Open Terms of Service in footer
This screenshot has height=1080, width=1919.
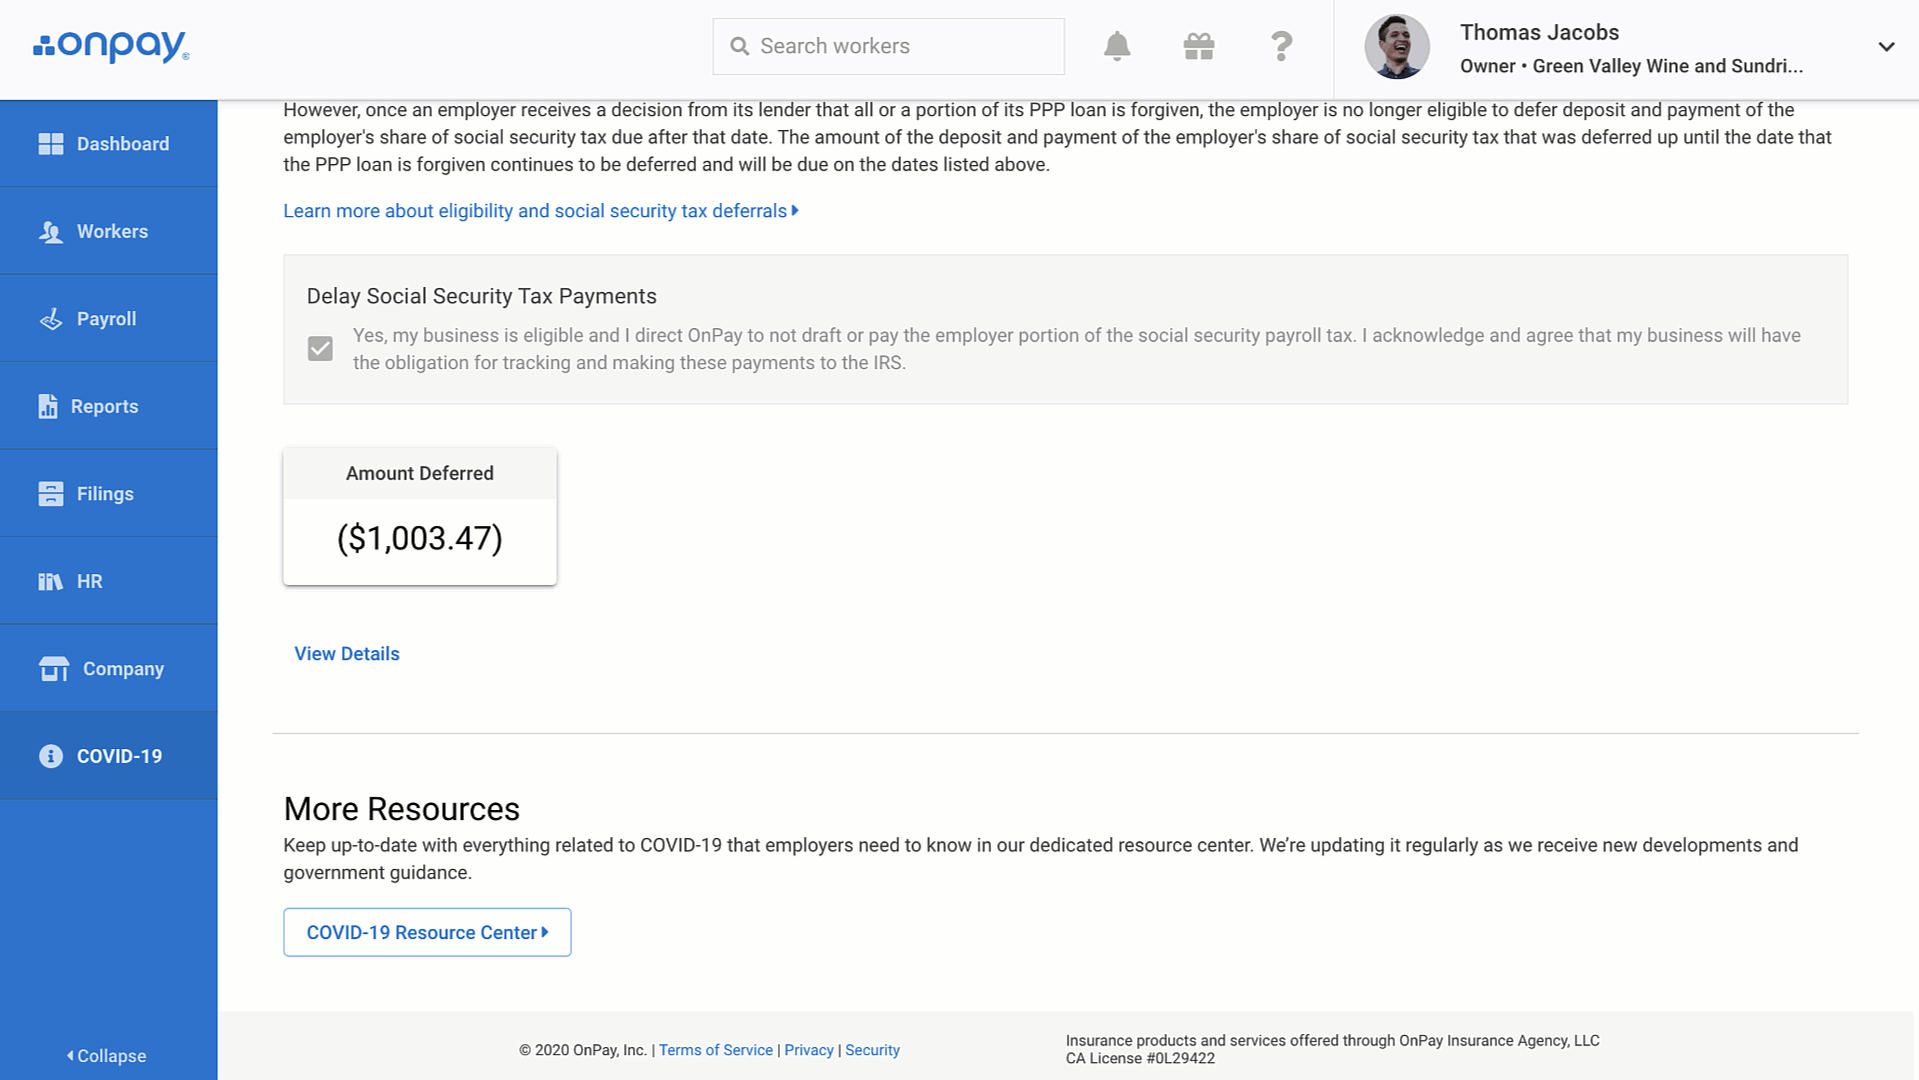coord(716,1050)
